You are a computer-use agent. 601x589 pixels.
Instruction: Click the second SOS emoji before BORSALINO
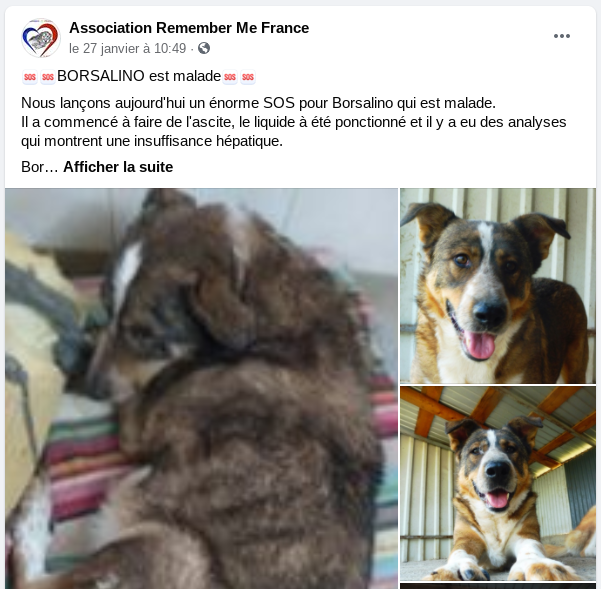pos(48,77)
